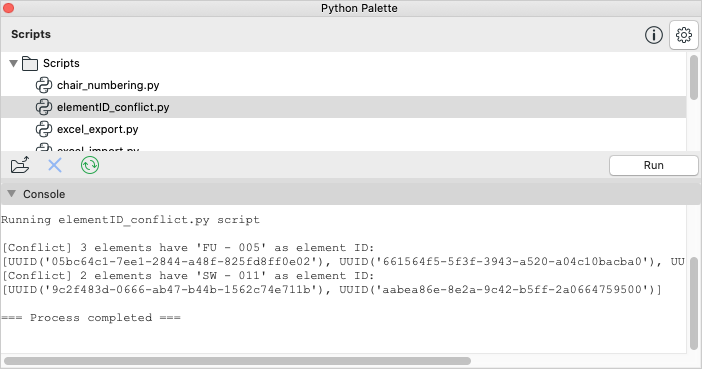702x369 pixels.
Task: Click the console horizontal scrollbar
Action: coord(237,361)
